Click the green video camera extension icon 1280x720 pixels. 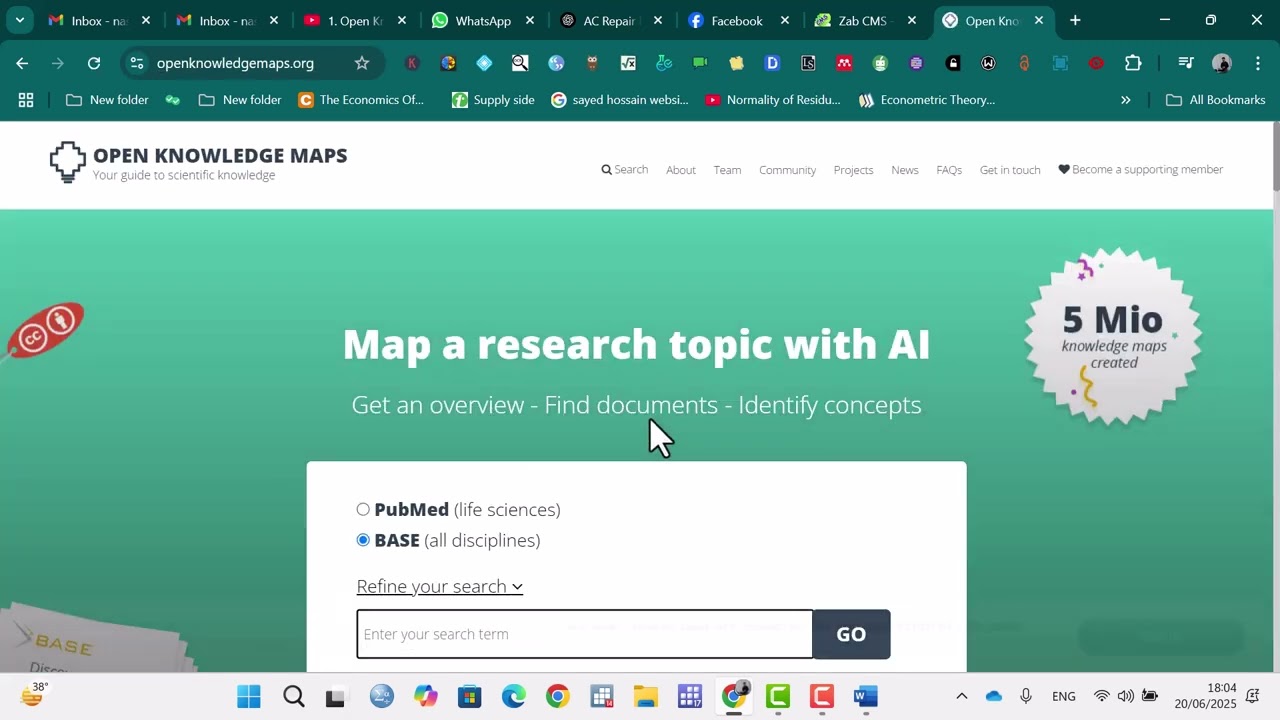(x=700, y=63)
